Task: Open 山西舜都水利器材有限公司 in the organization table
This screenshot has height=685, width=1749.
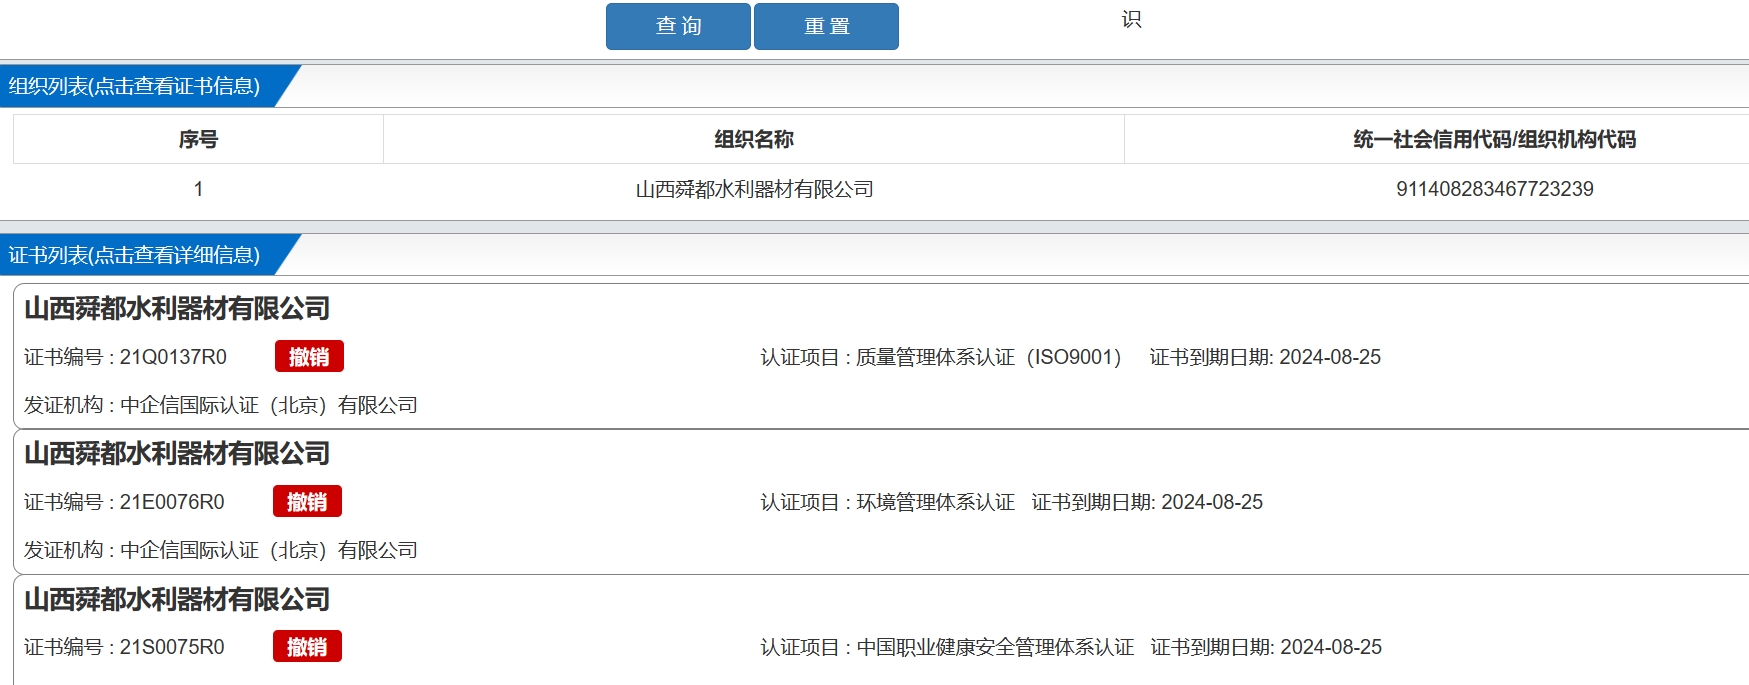Action: [754, 189]
